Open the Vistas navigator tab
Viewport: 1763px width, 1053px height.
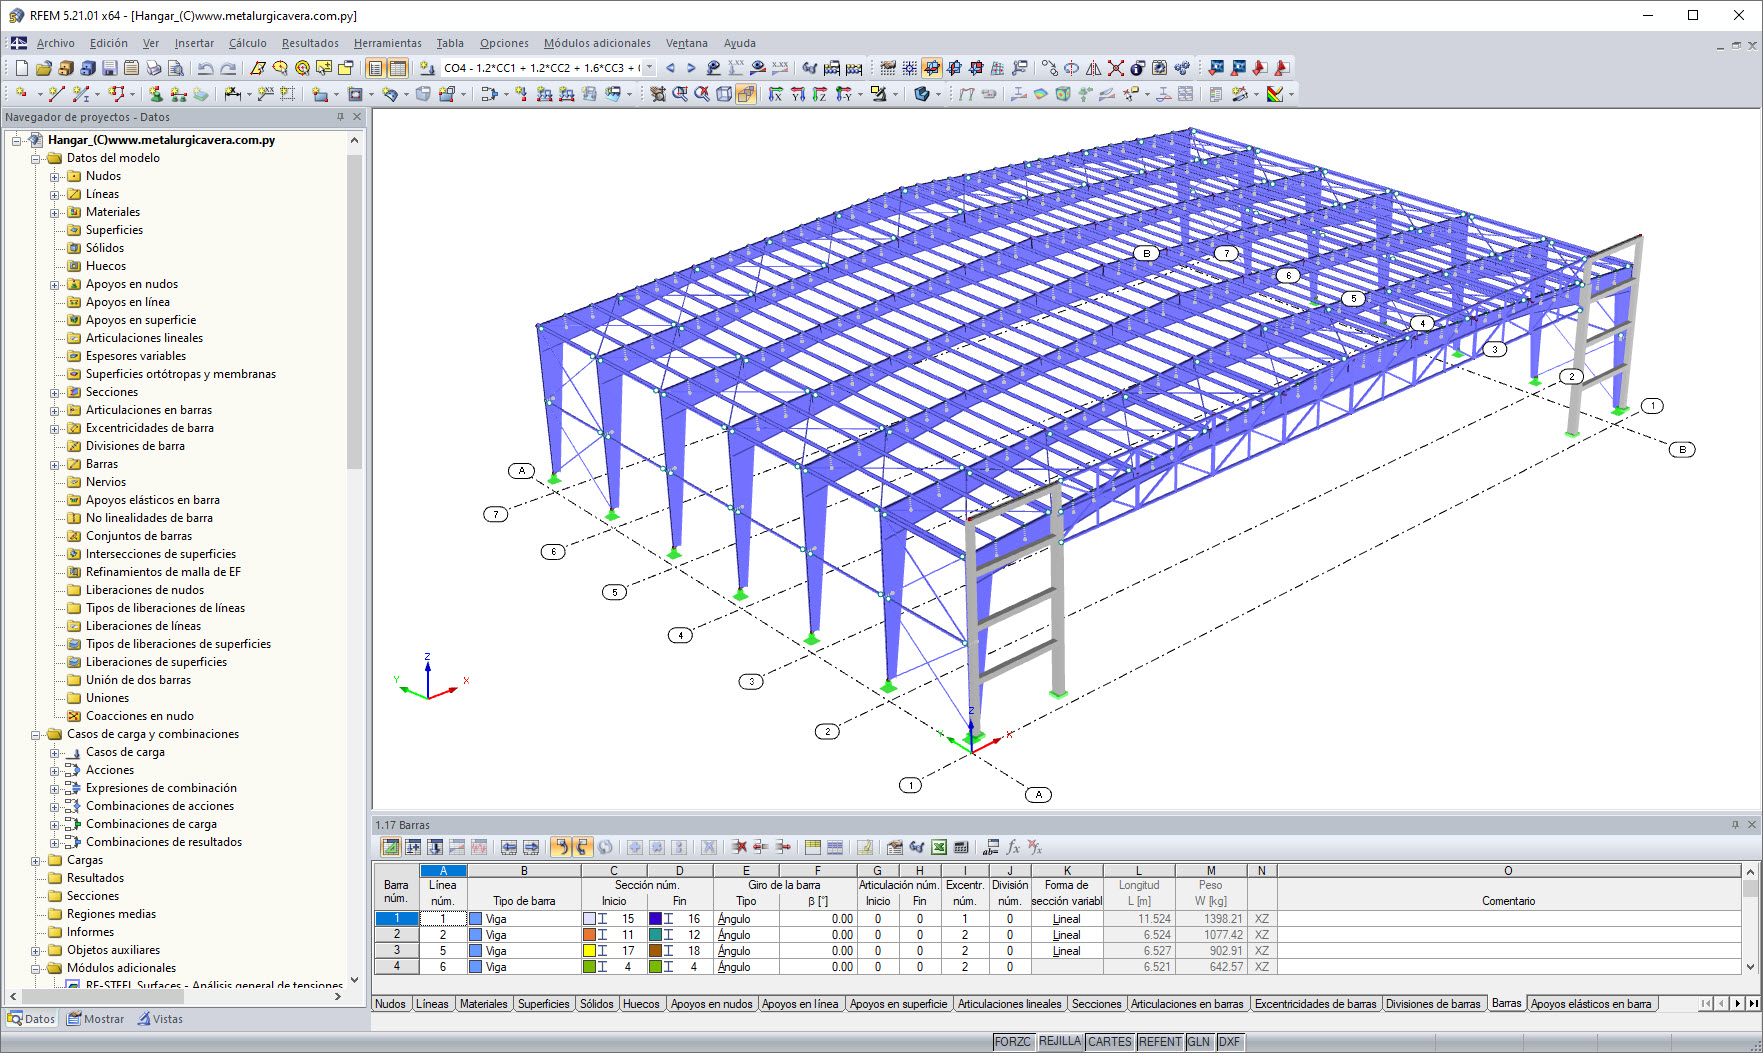pos(160,1019)
